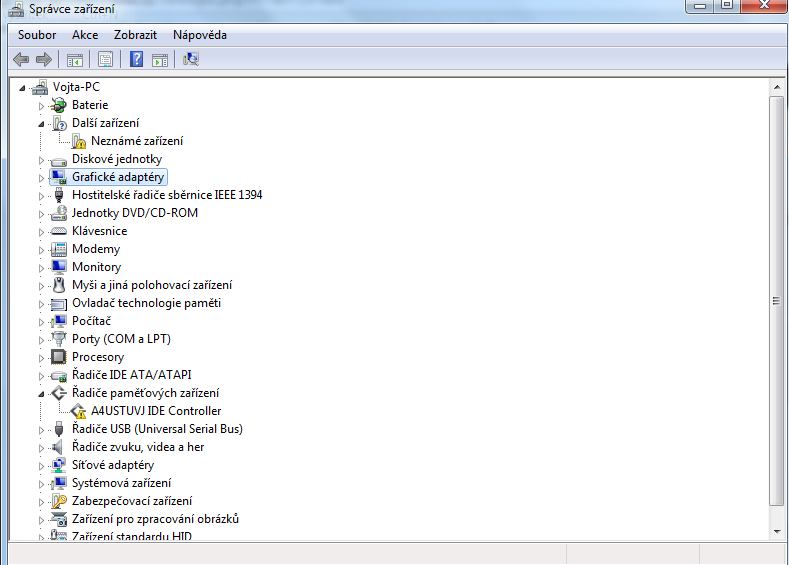Select the Monitory label
The image size is (789, 565).
97,267
